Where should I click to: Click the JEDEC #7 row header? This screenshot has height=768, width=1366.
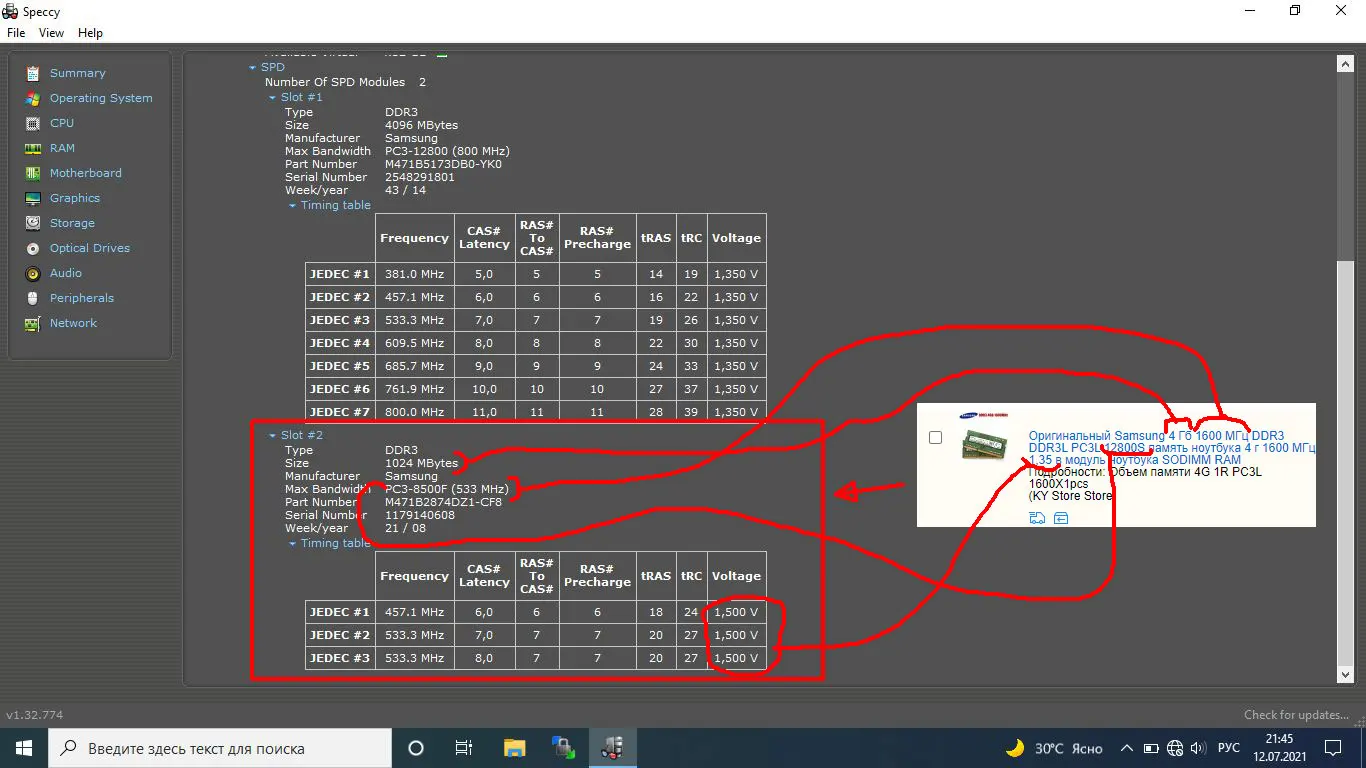pyautogui.click(x=340, y=412)
